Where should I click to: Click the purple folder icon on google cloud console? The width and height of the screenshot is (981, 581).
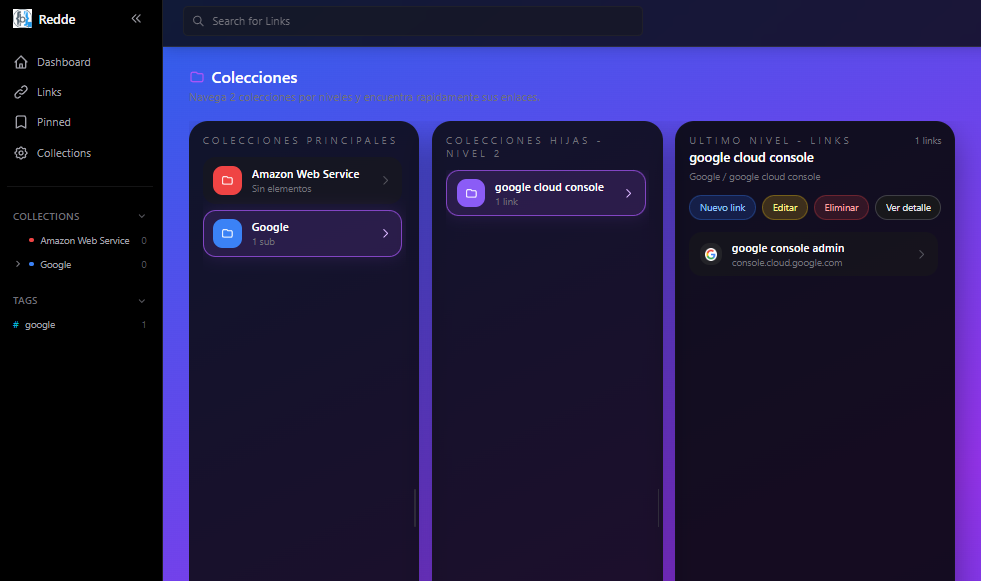coord(470,192)
